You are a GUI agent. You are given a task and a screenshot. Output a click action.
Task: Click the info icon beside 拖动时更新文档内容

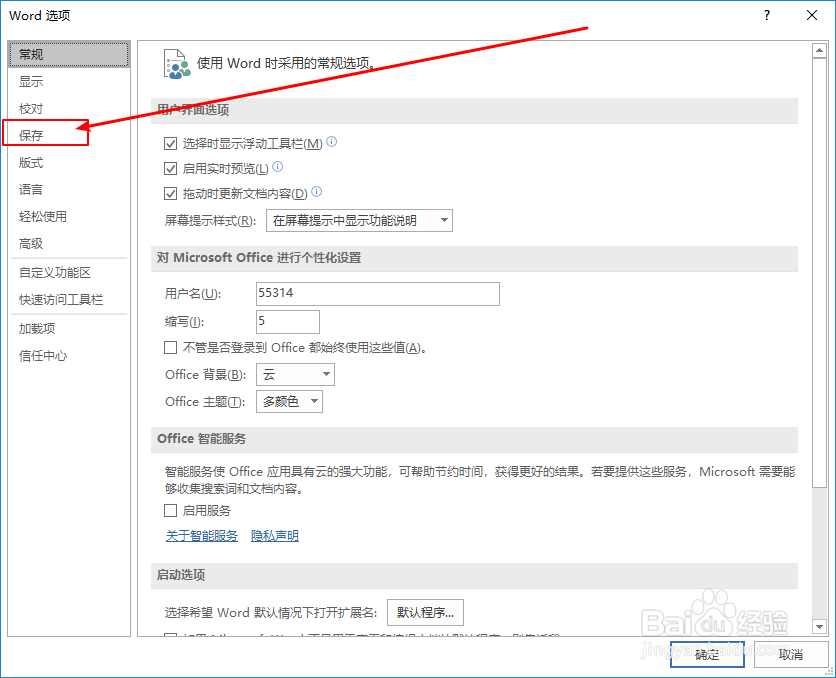[x=317, y=191]
